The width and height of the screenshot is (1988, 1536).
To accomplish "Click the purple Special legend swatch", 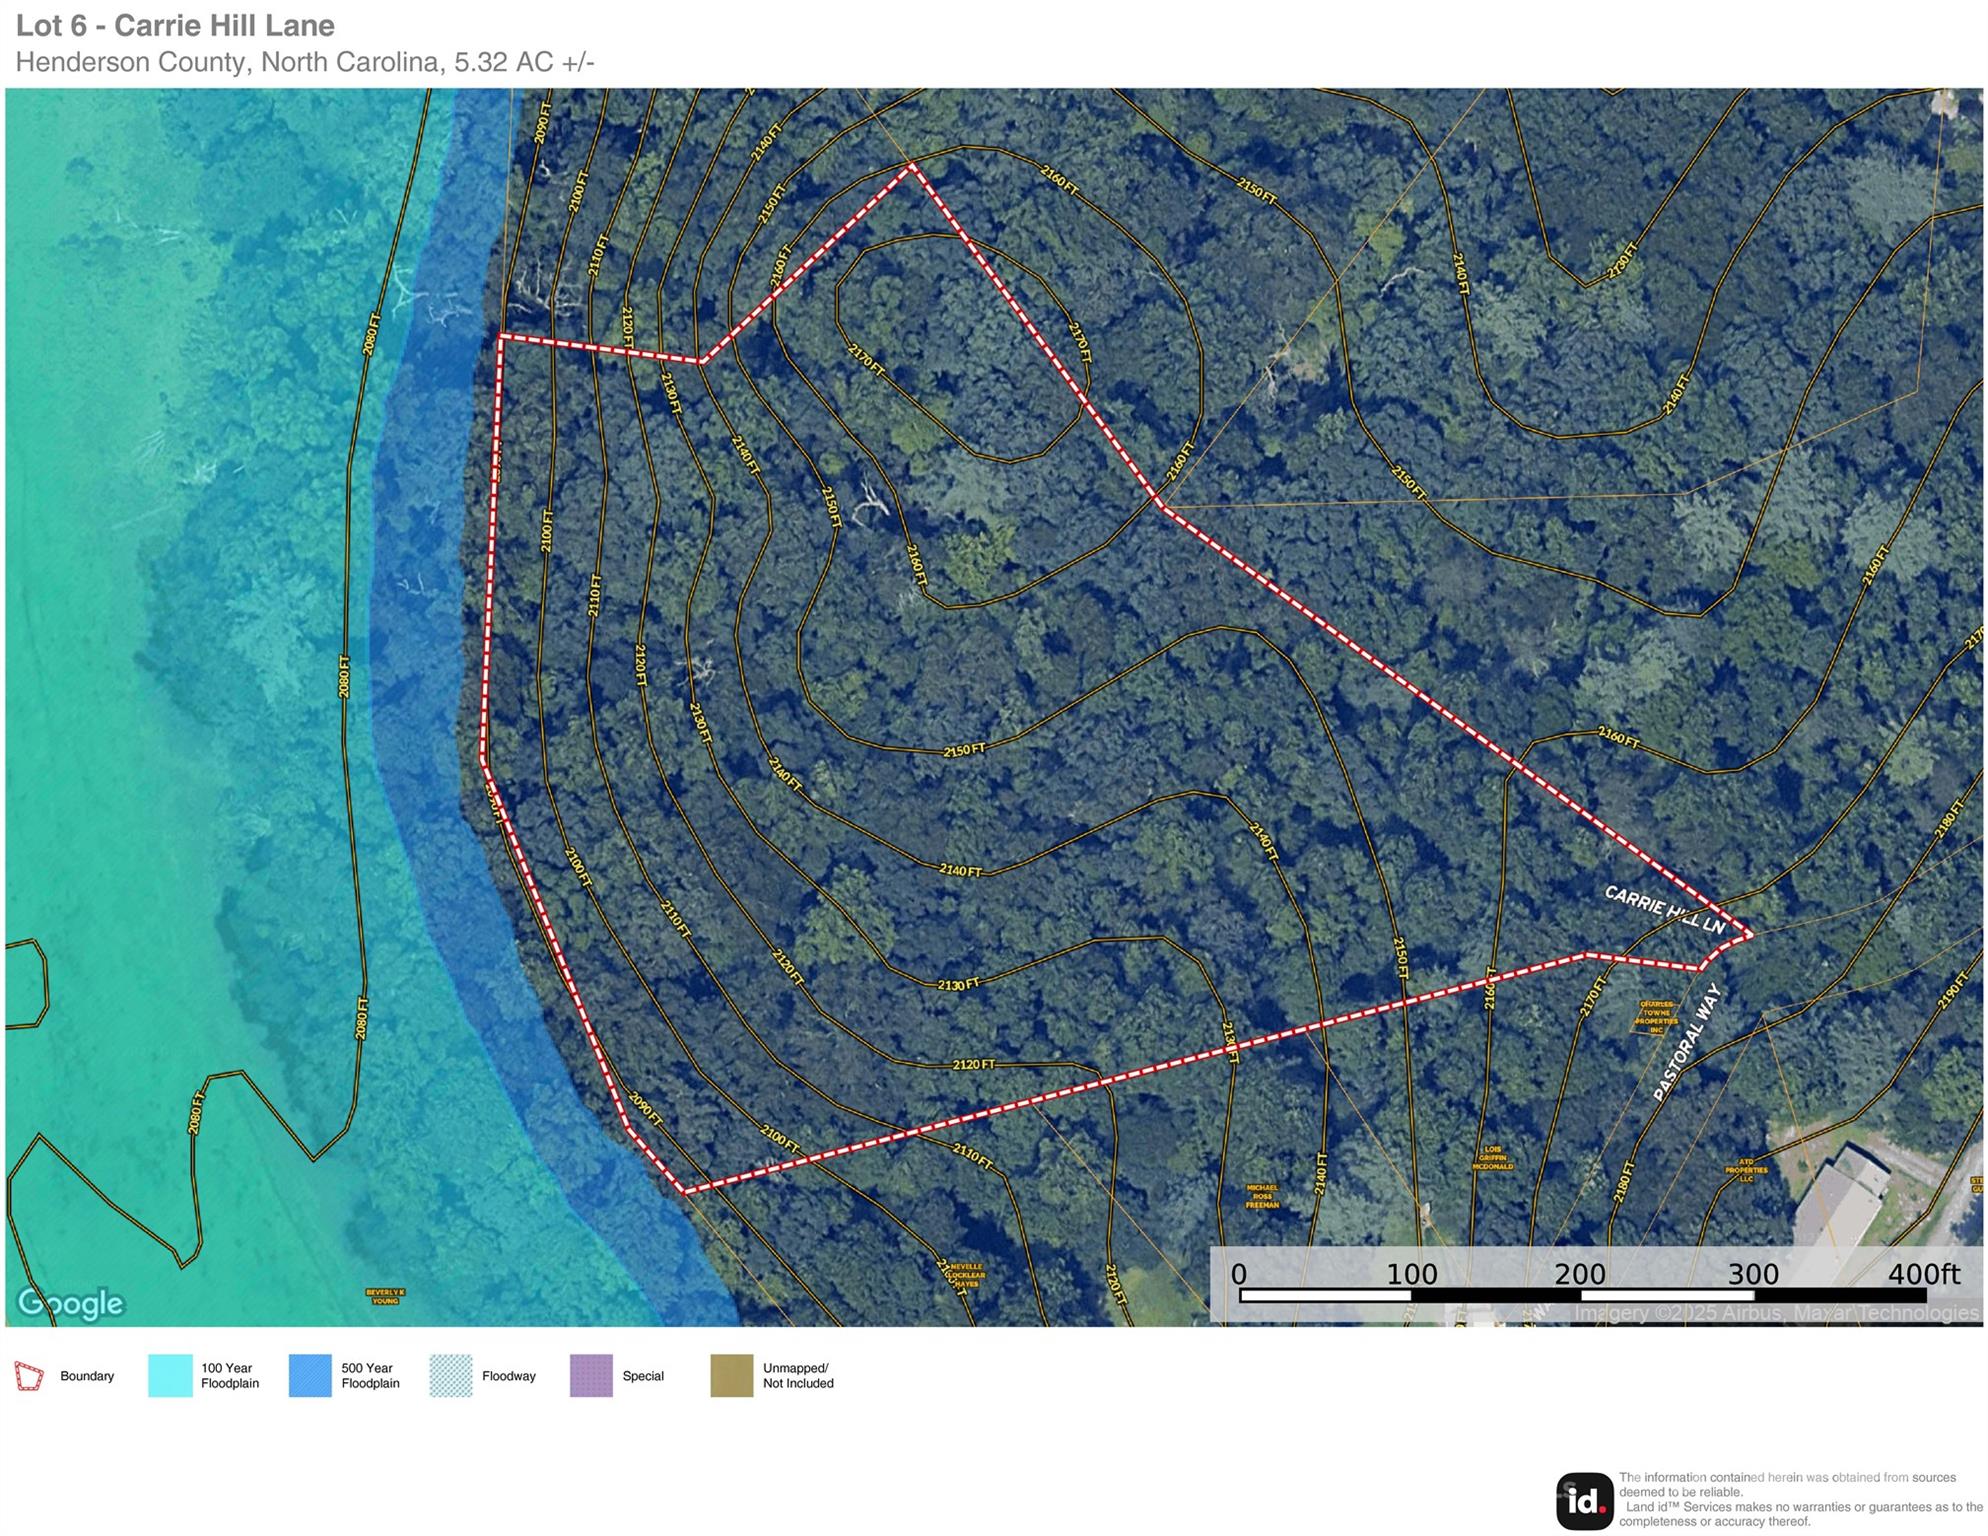I will coord(591,1376).
